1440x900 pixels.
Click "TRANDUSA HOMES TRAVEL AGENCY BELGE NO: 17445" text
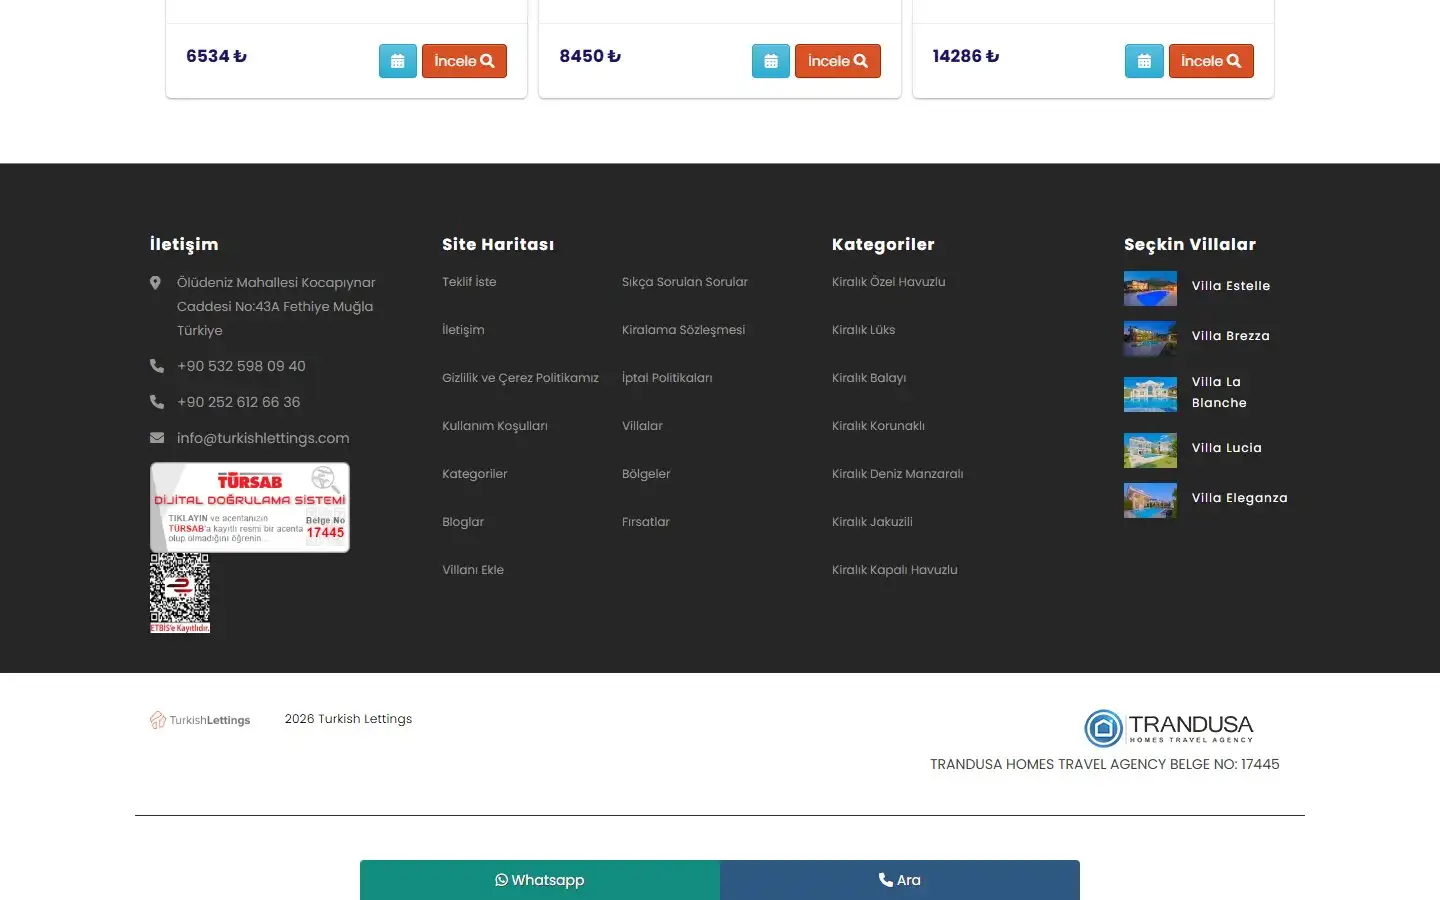click(1105, 764)
